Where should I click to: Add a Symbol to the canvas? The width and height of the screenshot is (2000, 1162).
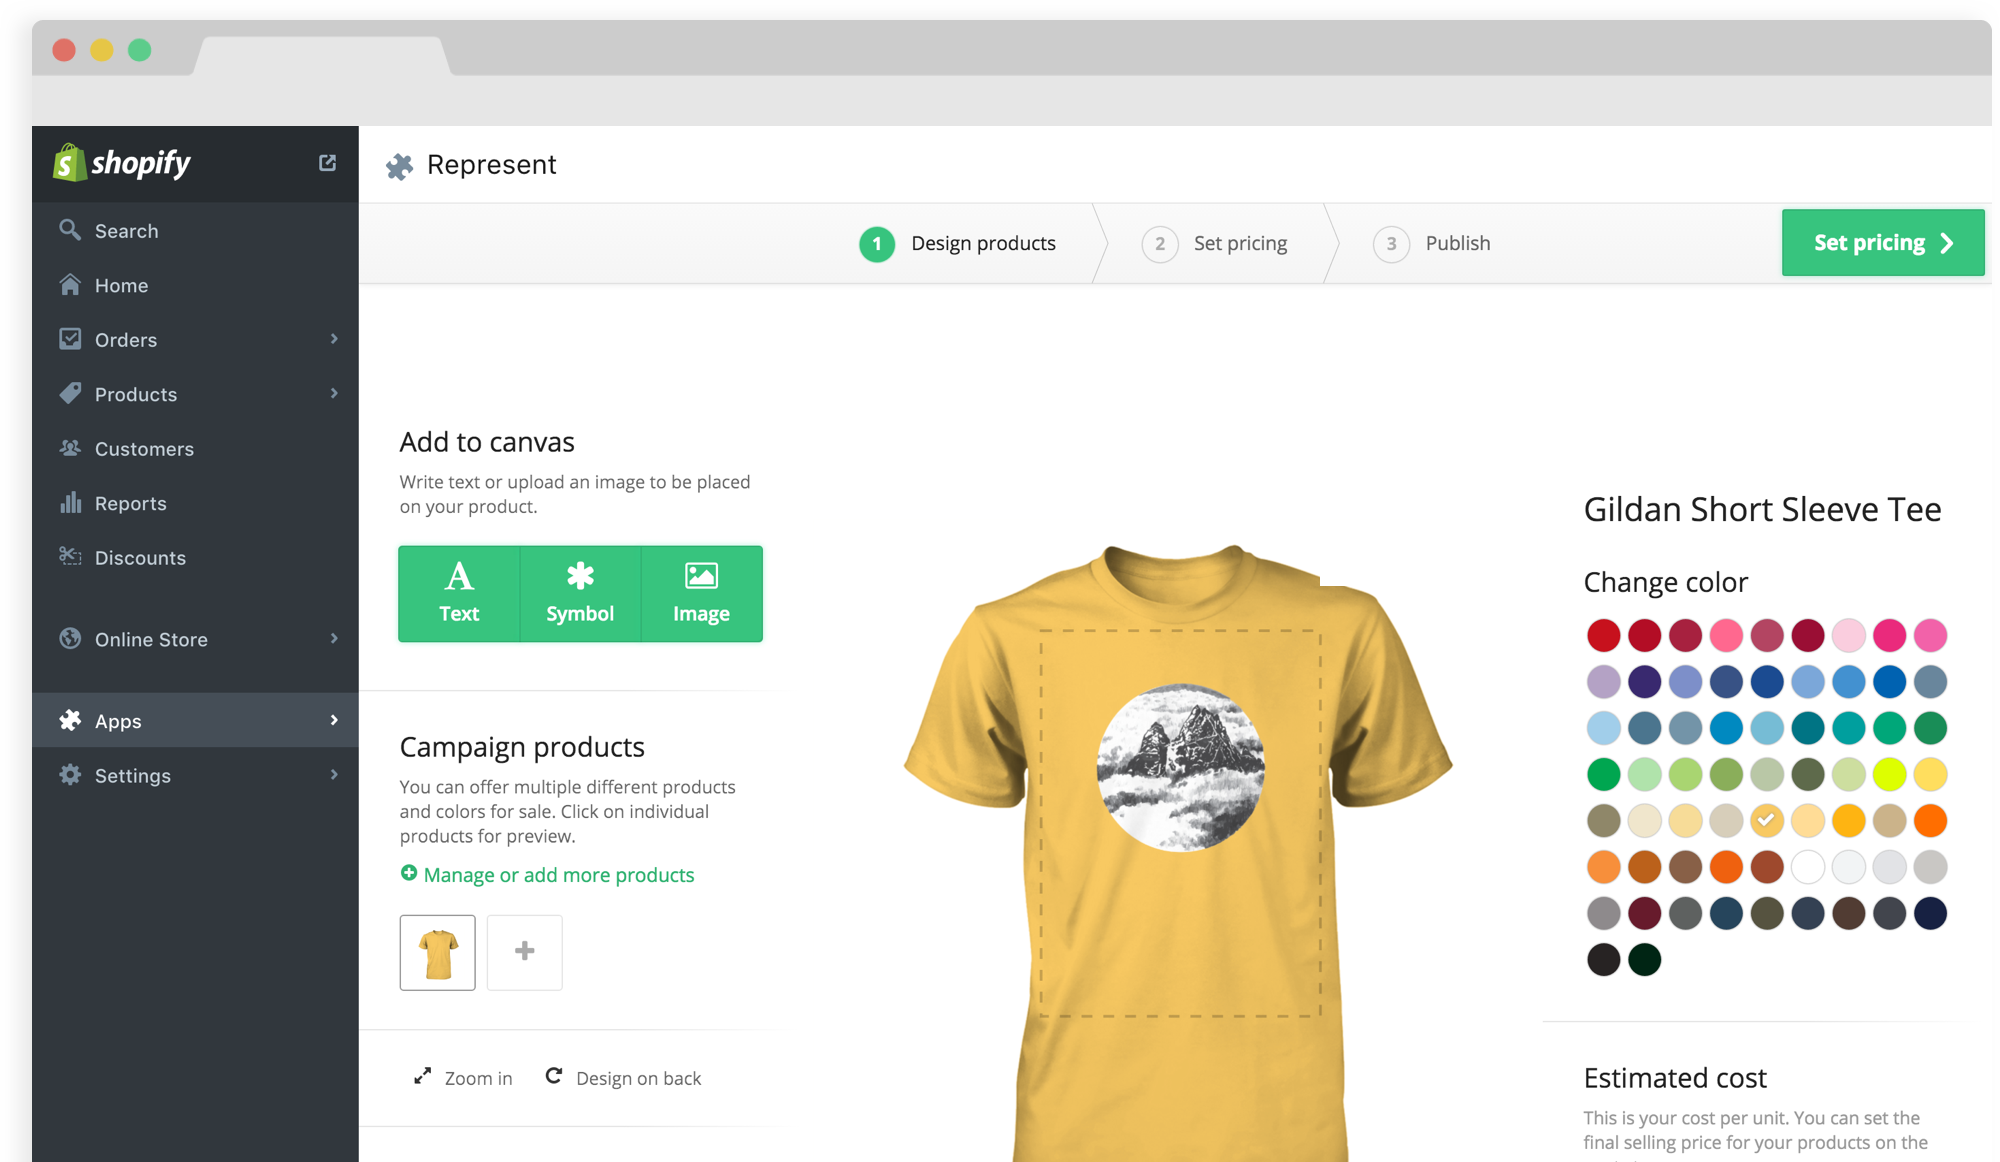tap(580, 593)
